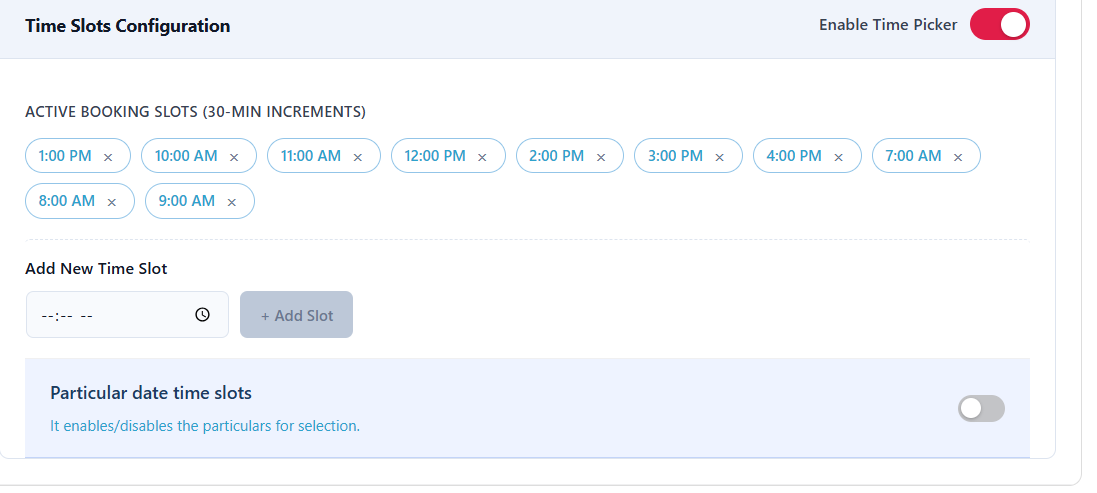Remove the 1:00 PM slot via x
Screen dimensions: 1097x493
tap(108, 157)
